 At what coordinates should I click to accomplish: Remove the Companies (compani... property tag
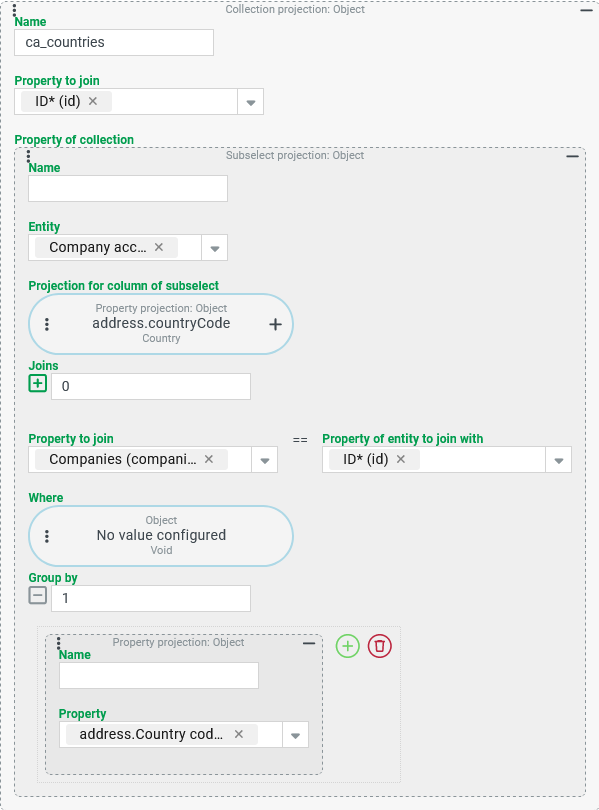[x=209, y=459]
